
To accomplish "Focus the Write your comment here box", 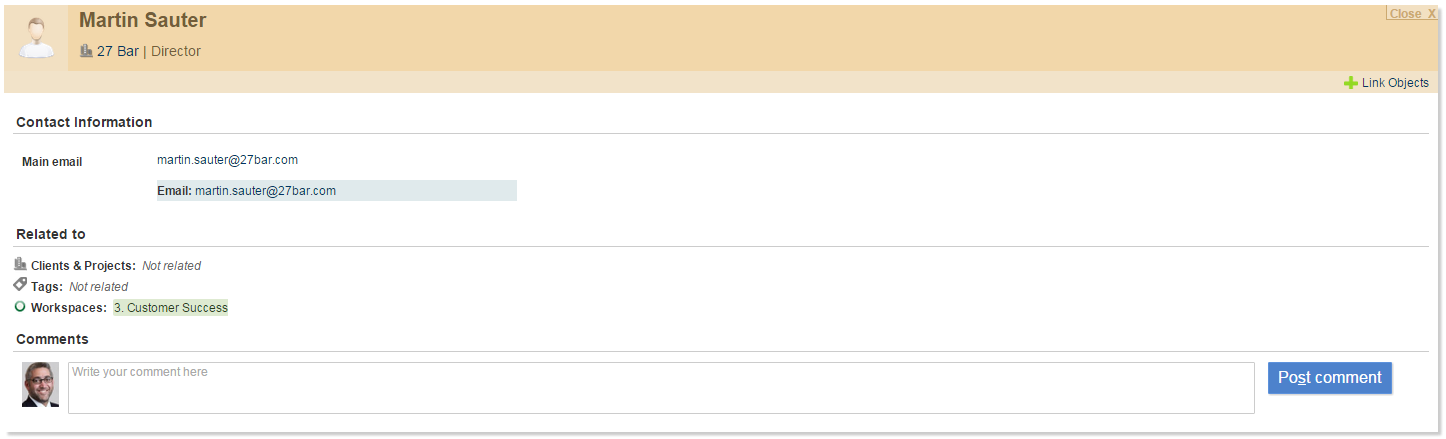I will point(660,387).
